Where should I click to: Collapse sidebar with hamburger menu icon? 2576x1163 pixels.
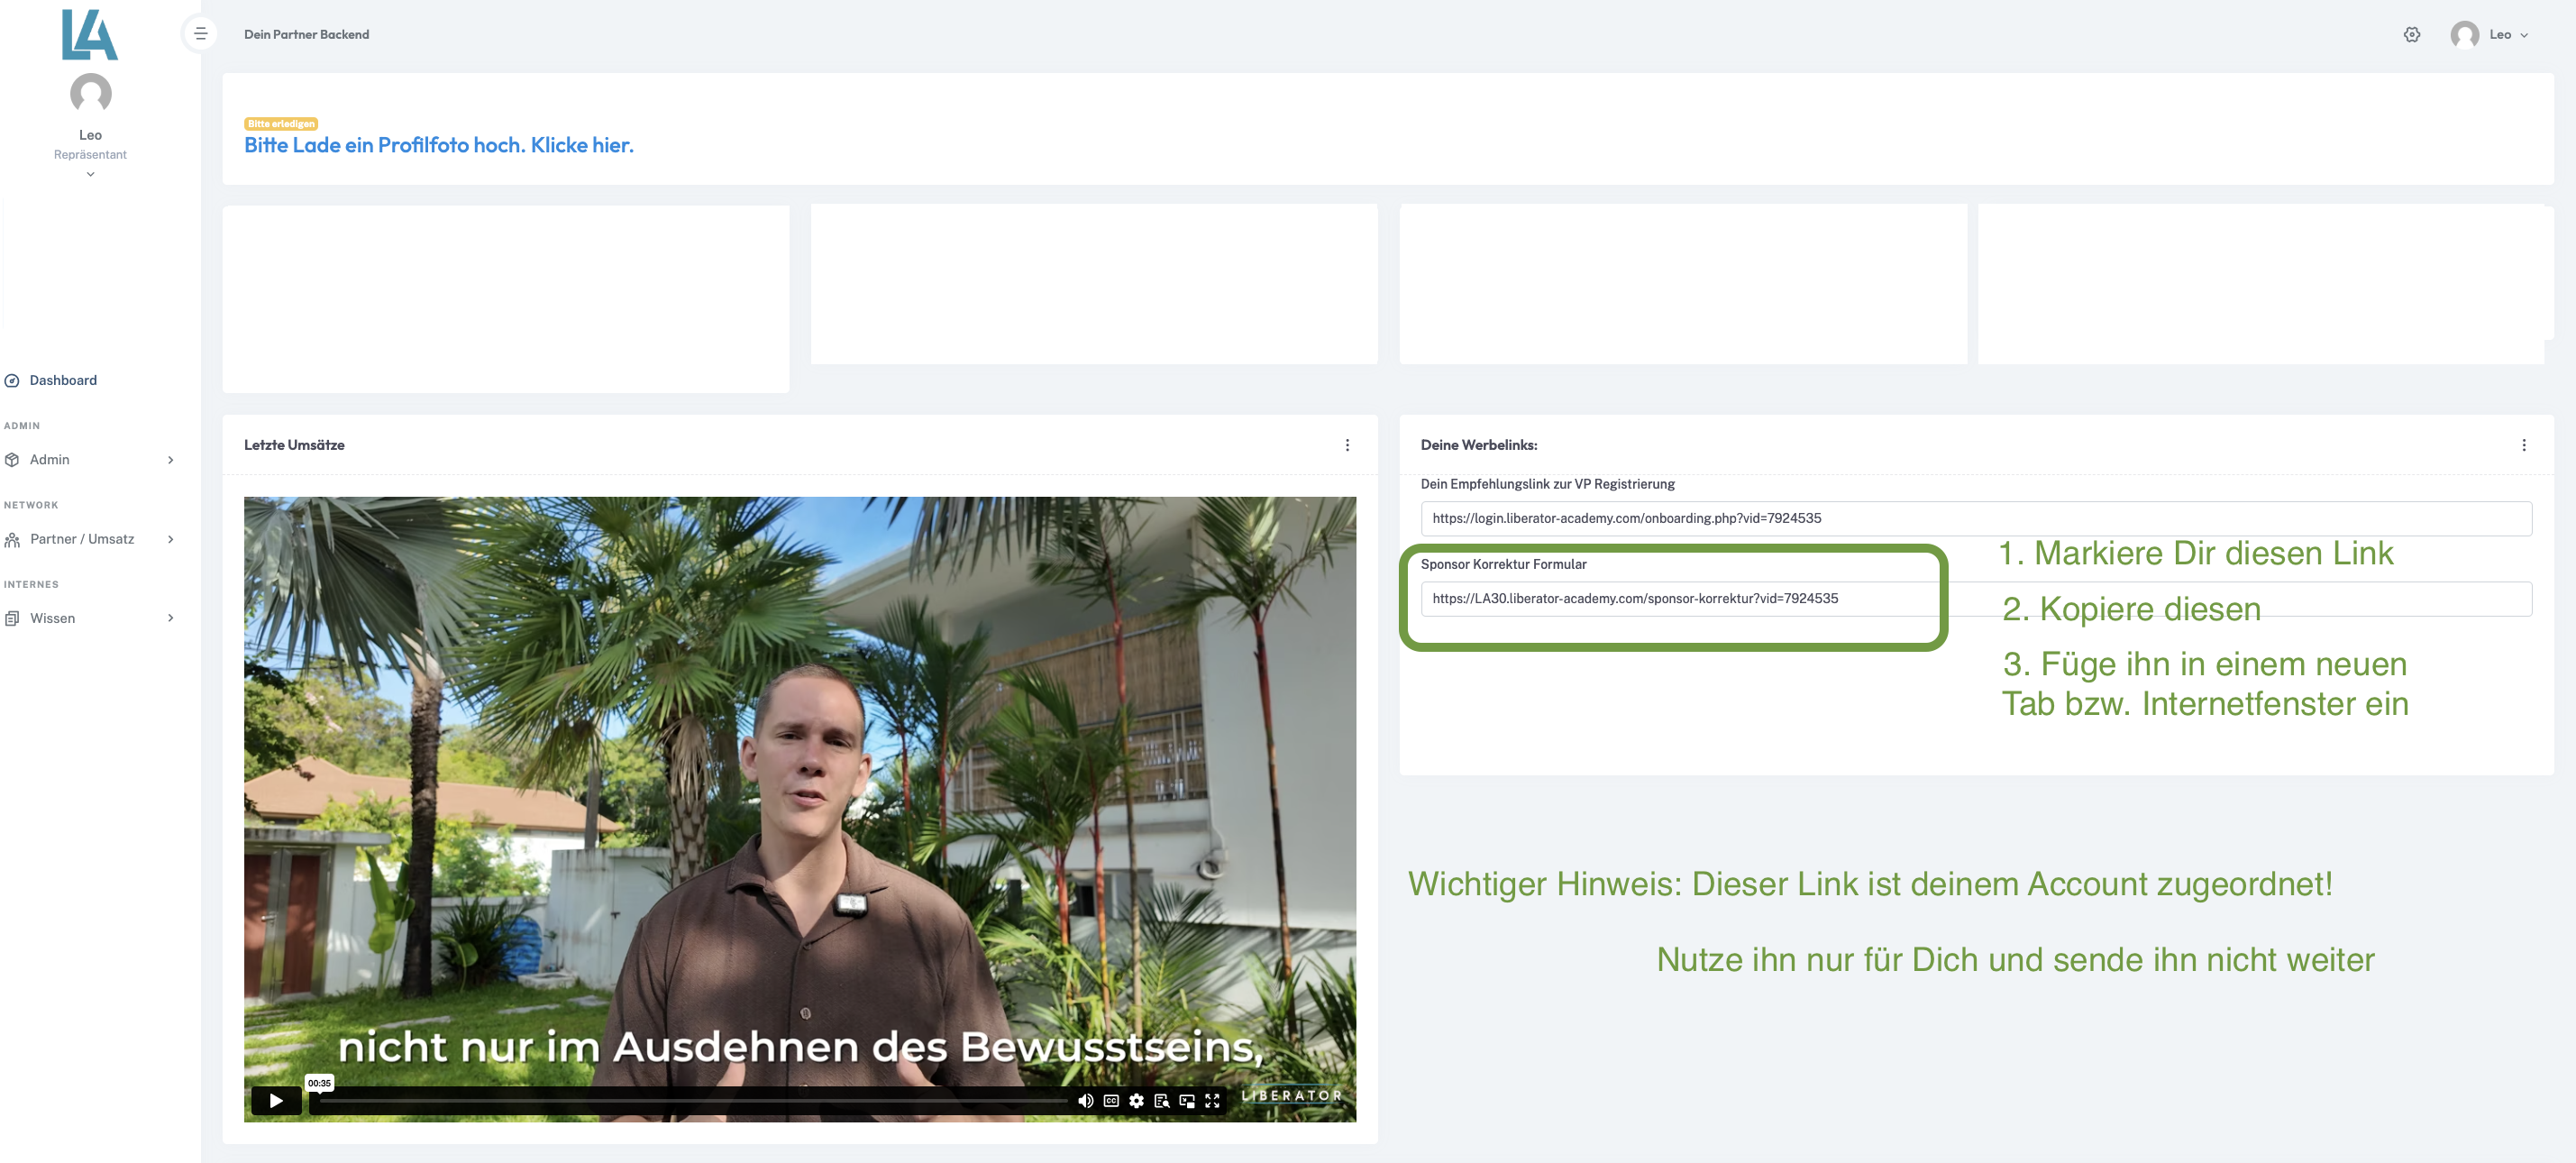click(200, 34)
